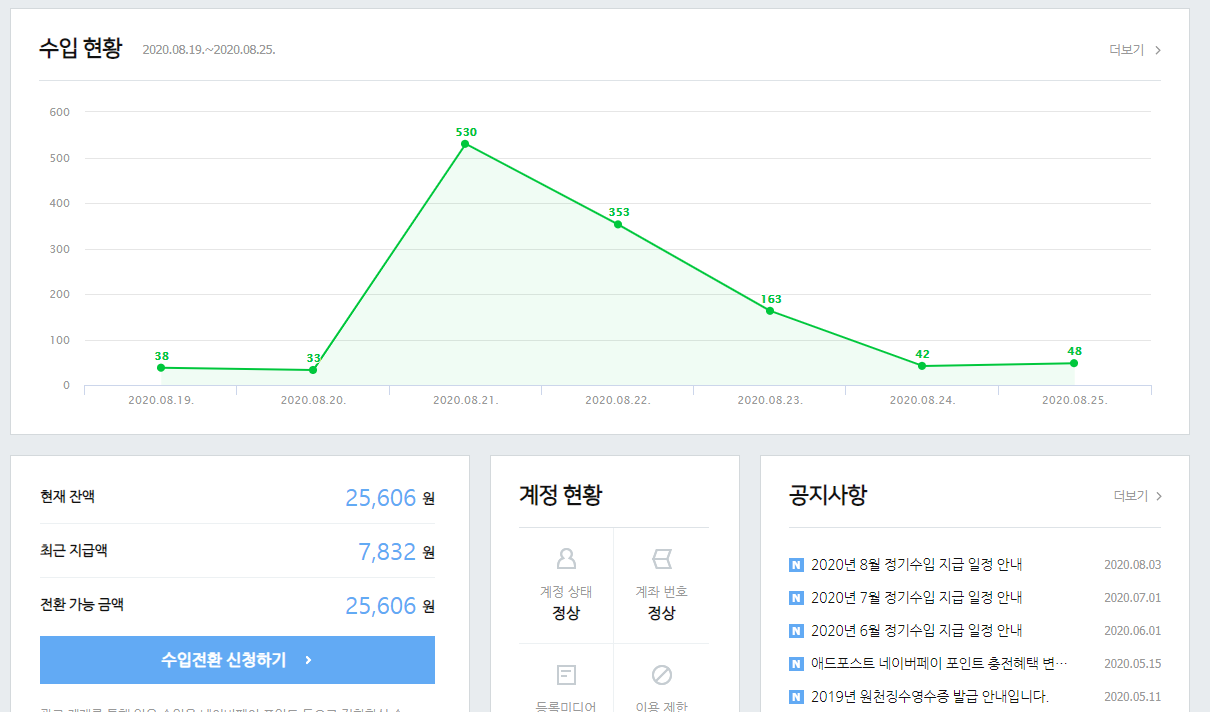Click 계정 상태 status 정상
The width and height of the screenshot is (1210, 712).
[x=566, y=613]
